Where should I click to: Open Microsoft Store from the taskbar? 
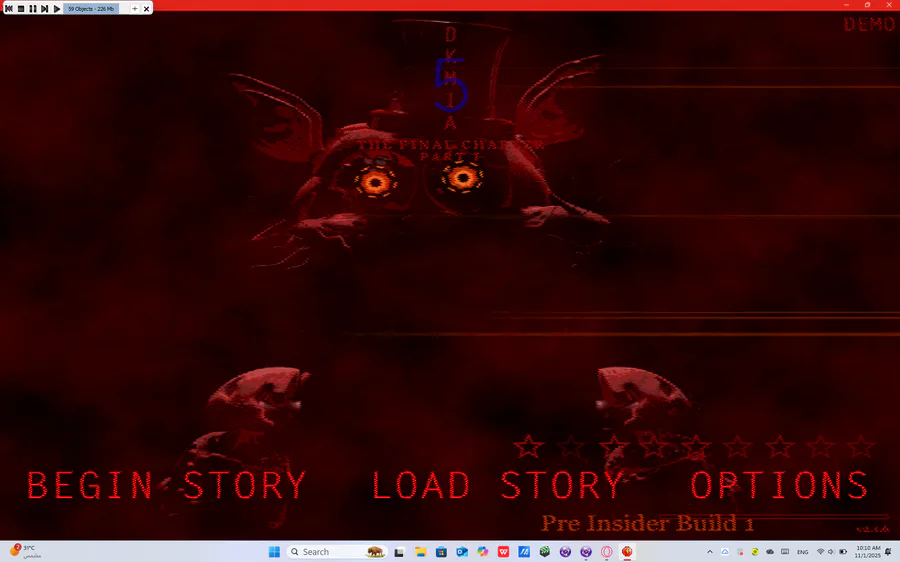441,552
